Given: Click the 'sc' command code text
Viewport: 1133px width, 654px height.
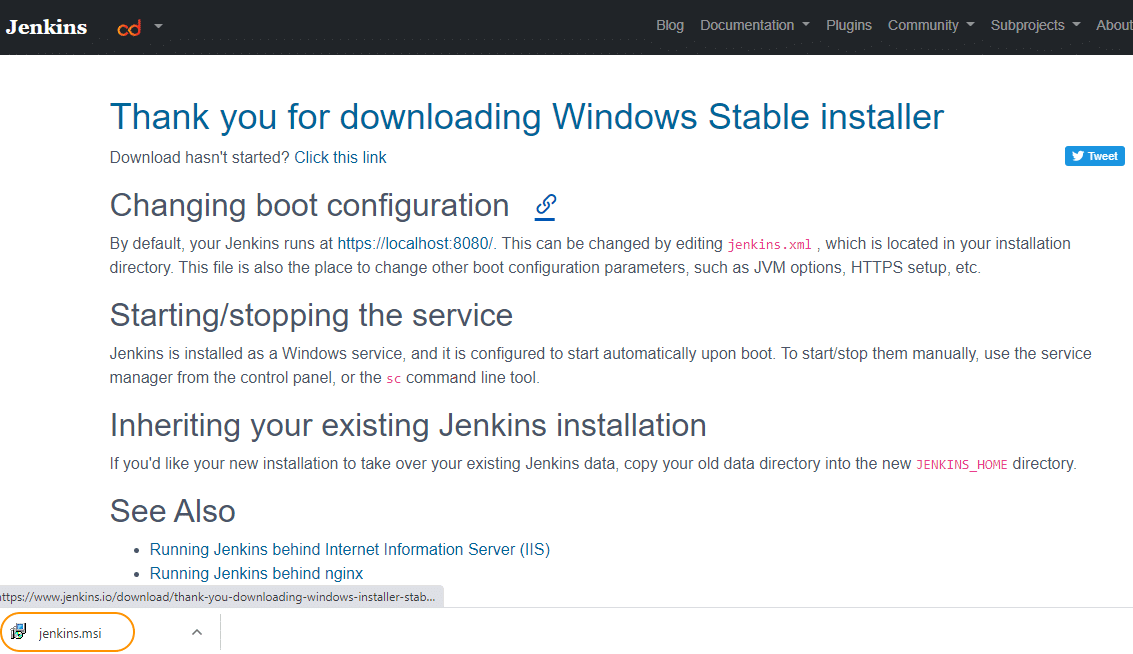Looking at the screenshot, I should 393,379.
